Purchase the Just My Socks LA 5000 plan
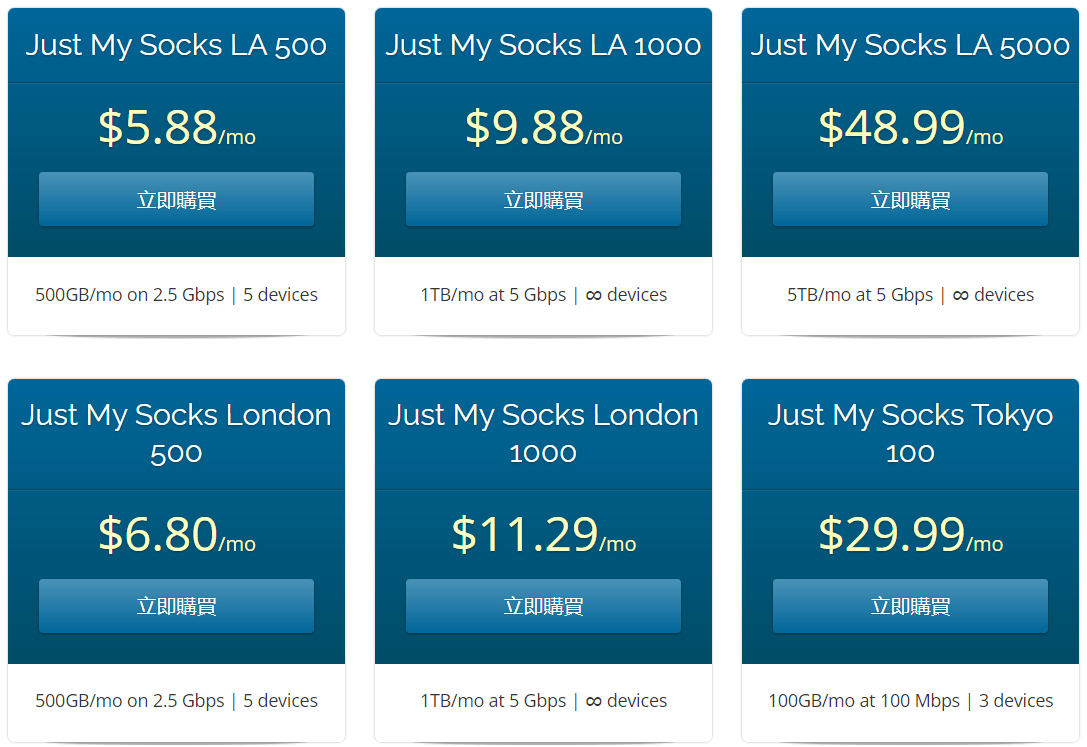Screen dimensions: 1087x747 (x=910, y=199)
